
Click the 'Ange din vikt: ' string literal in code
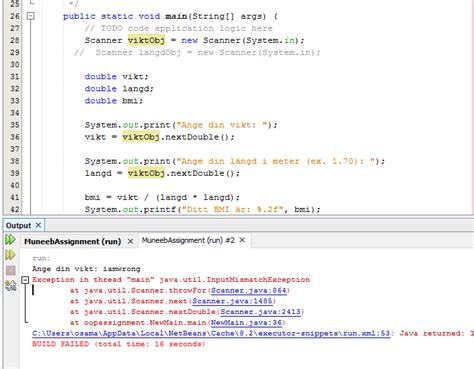tap(222, 125)
